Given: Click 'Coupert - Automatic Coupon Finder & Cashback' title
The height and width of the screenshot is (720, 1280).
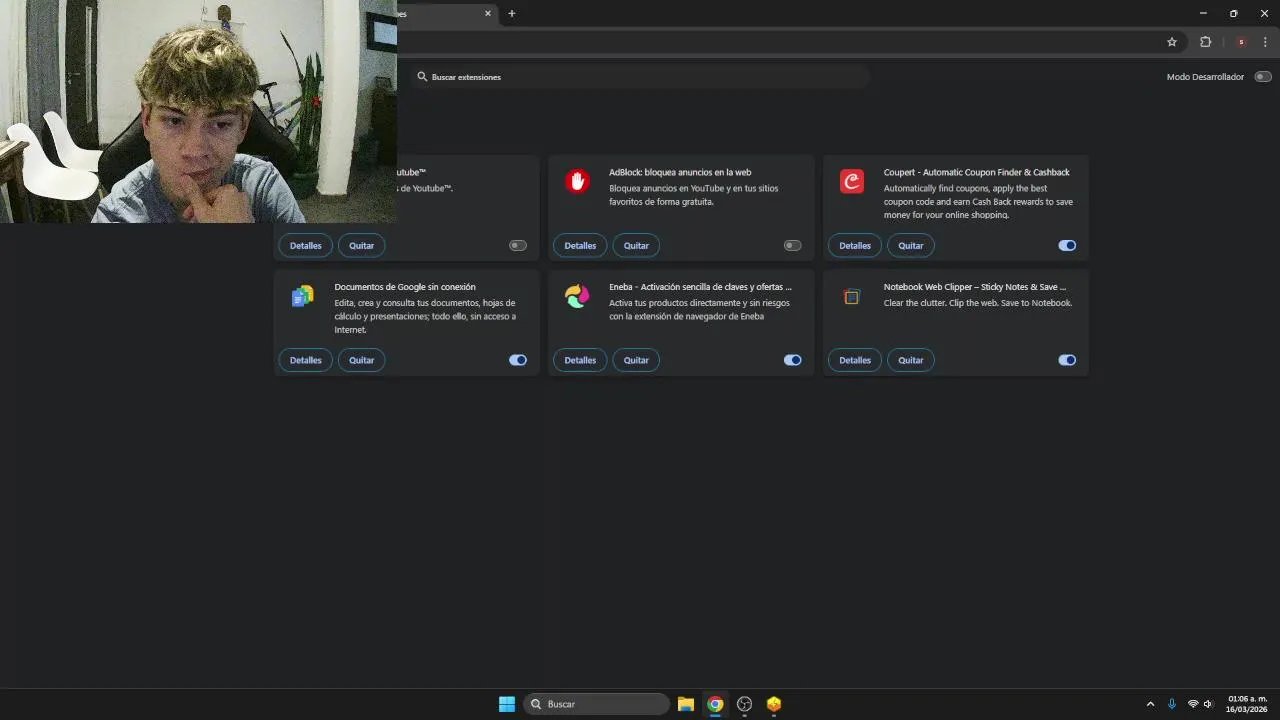Looking at the screenshot, I should pos(977,172).
